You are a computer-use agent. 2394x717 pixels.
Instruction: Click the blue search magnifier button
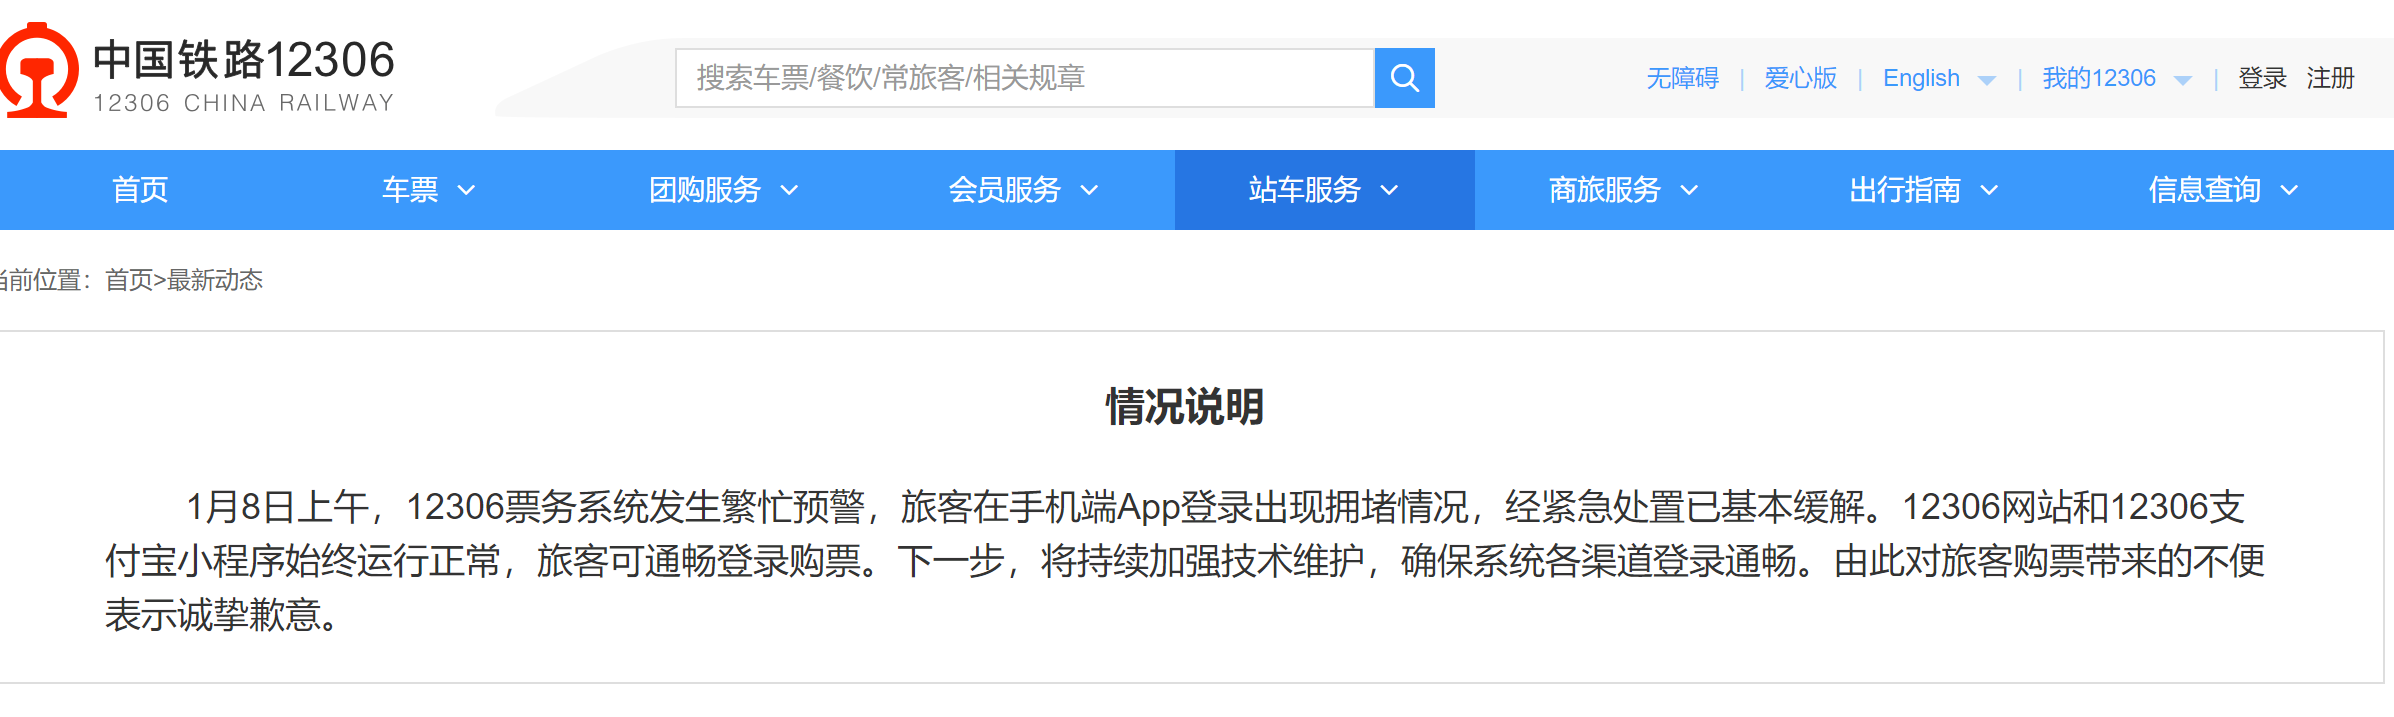click(x=1404, y=78)
